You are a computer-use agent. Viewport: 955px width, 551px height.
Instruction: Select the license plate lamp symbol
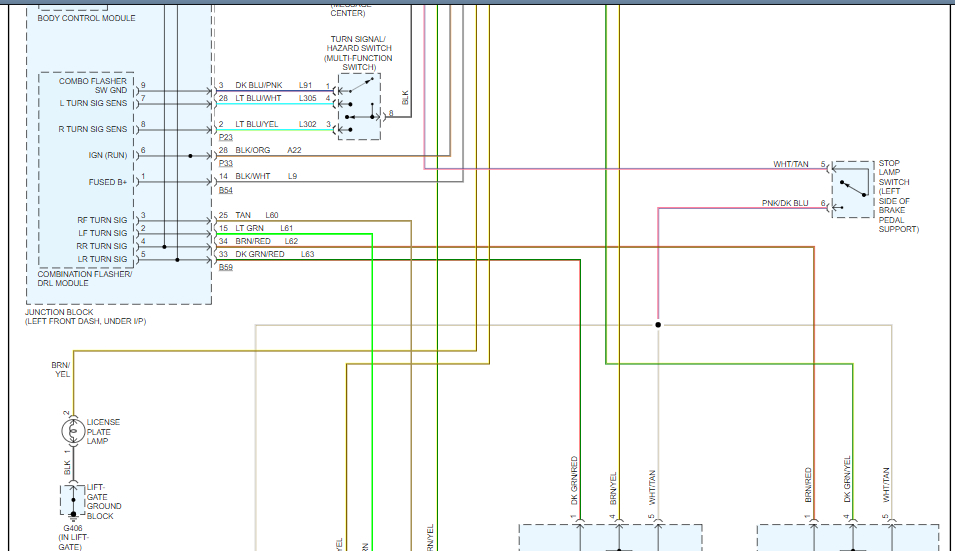coord(72,432)
